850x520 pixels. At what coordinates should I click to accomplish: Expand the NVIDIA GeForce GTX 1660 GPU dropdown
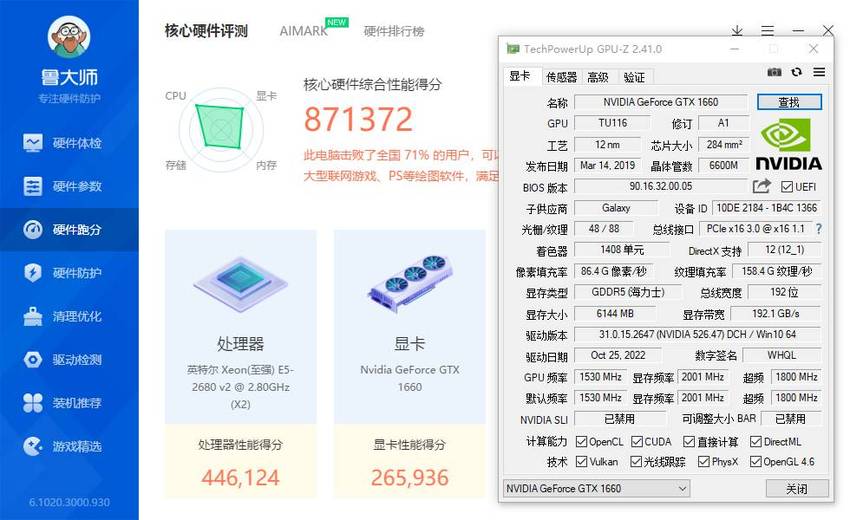click(x=596, y=489)
